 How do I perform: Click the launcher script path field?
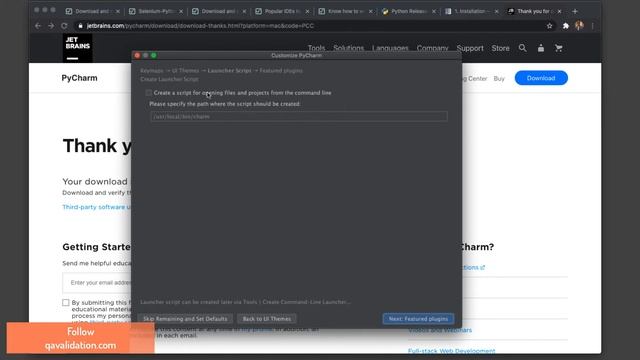(x=299, y=117)
